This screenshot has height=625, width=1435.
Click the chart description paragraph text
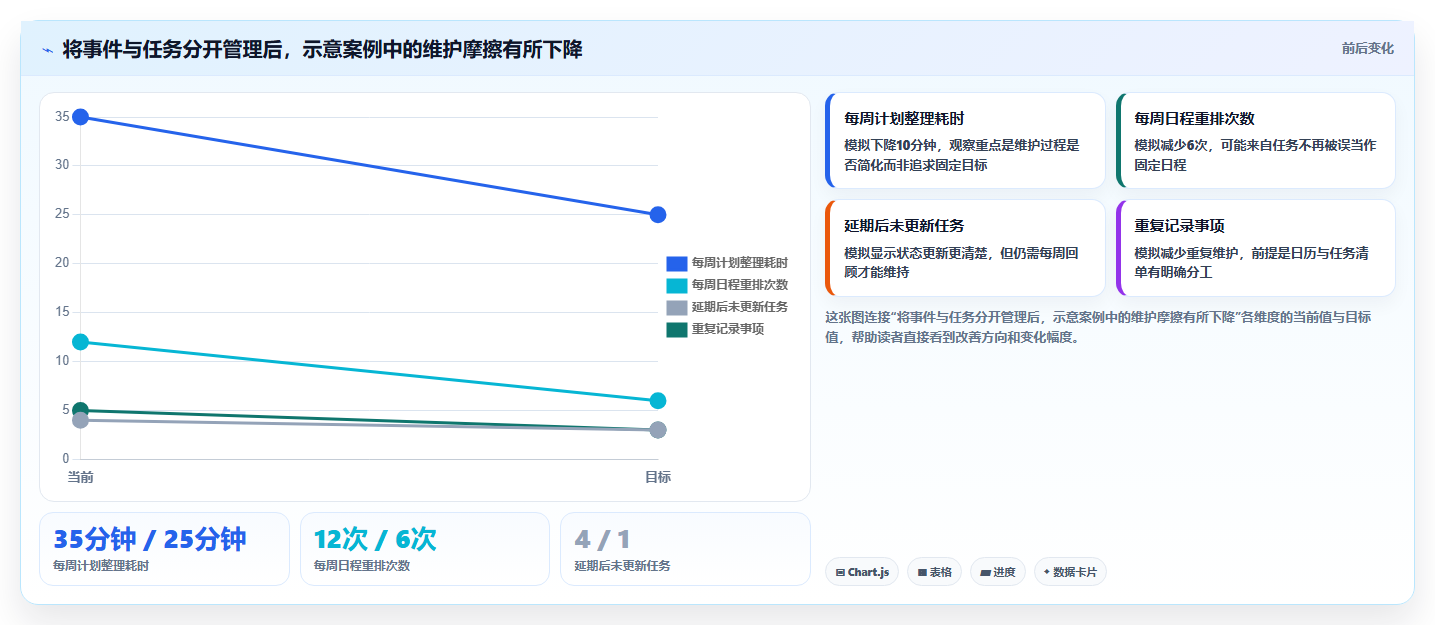tap(1100, 327)
